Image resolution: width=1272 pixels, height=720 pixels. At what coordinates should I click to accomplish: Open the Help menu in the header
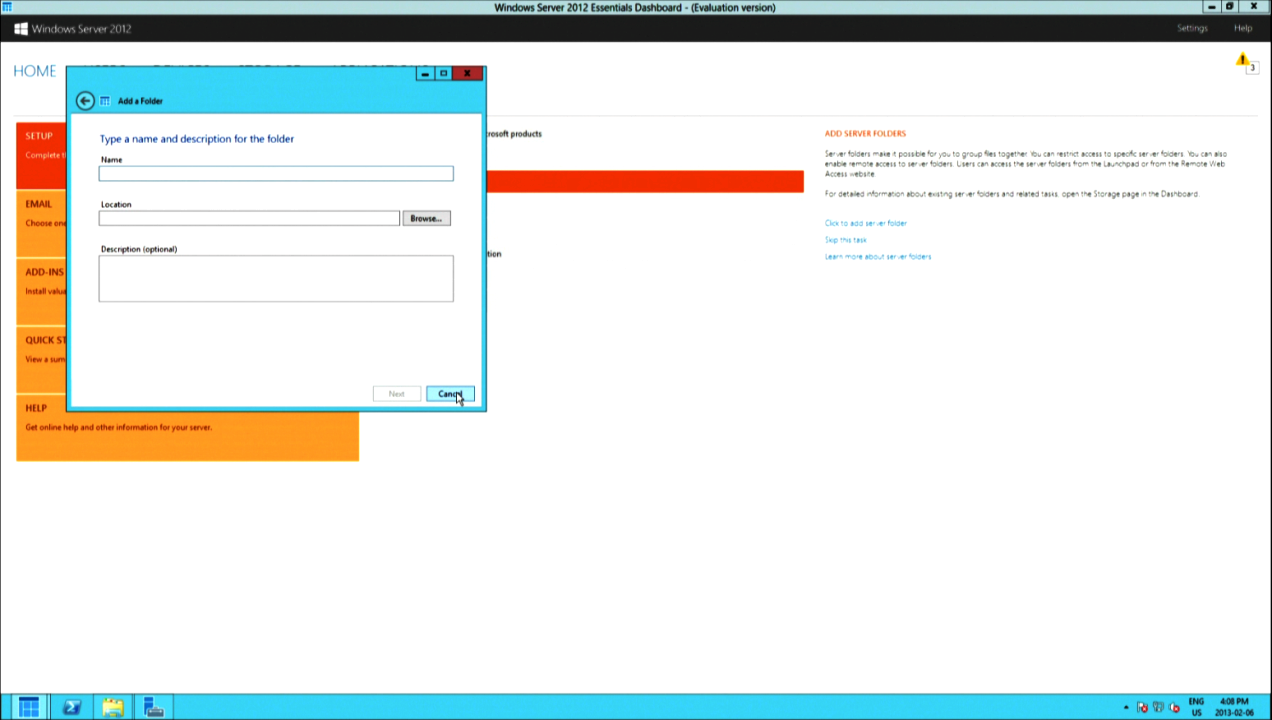pos(1243,28)
